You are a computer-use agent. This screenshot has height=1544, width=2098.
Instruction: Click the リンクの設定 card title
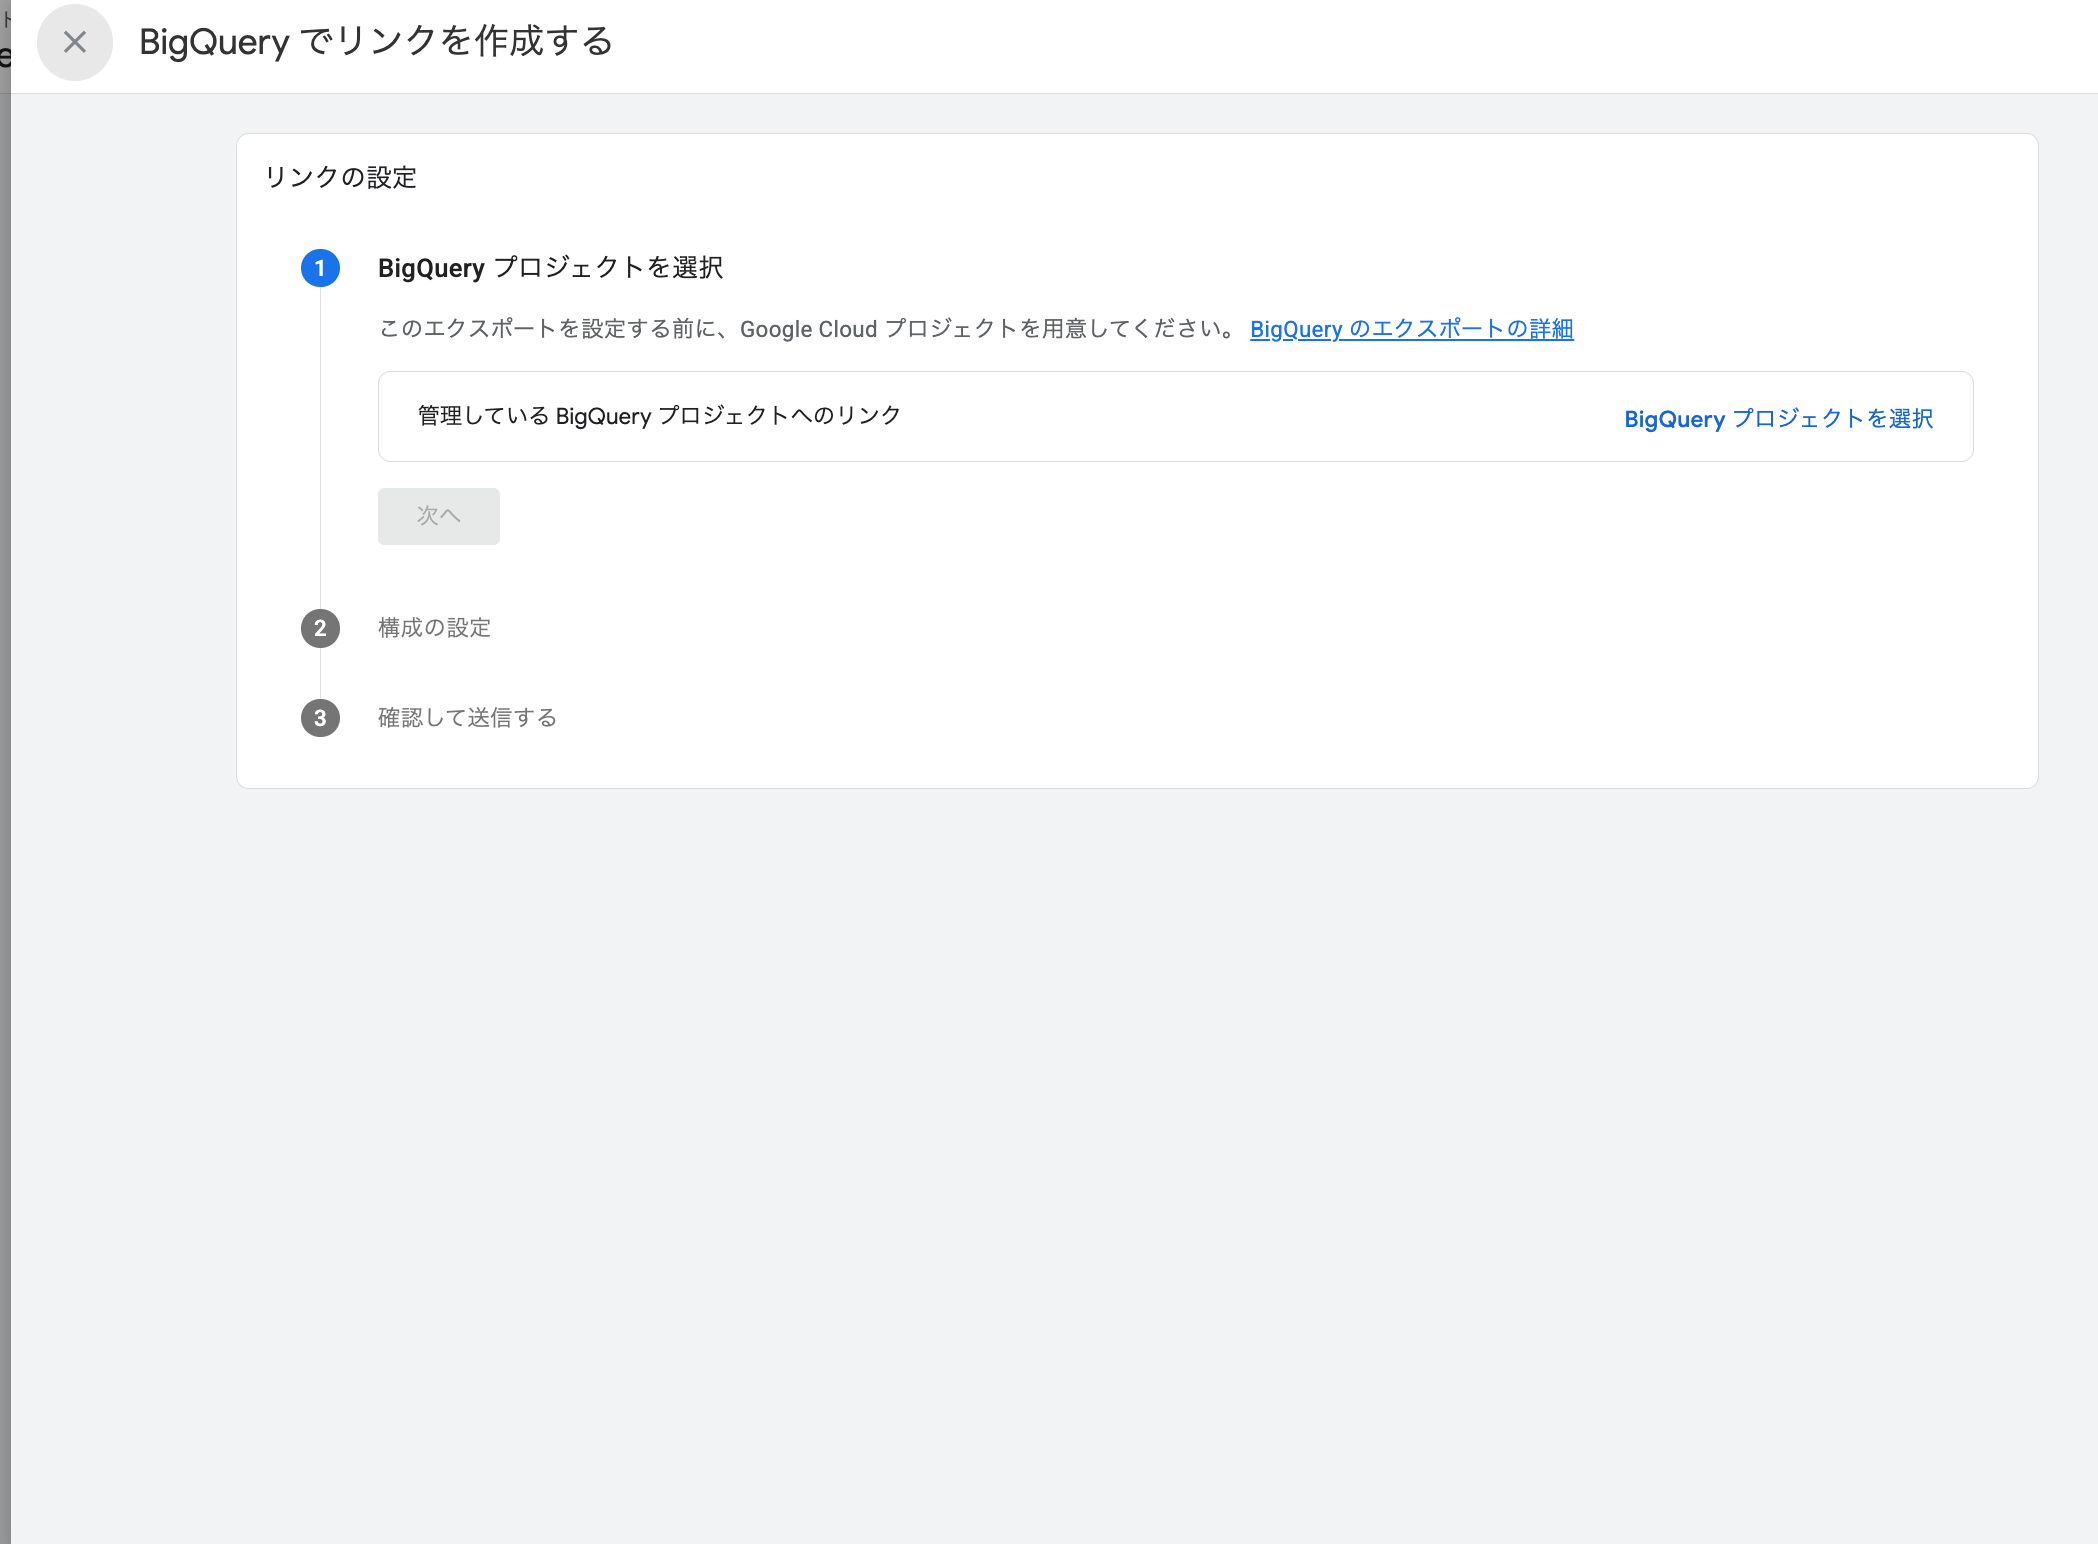[x=341, y=177]
